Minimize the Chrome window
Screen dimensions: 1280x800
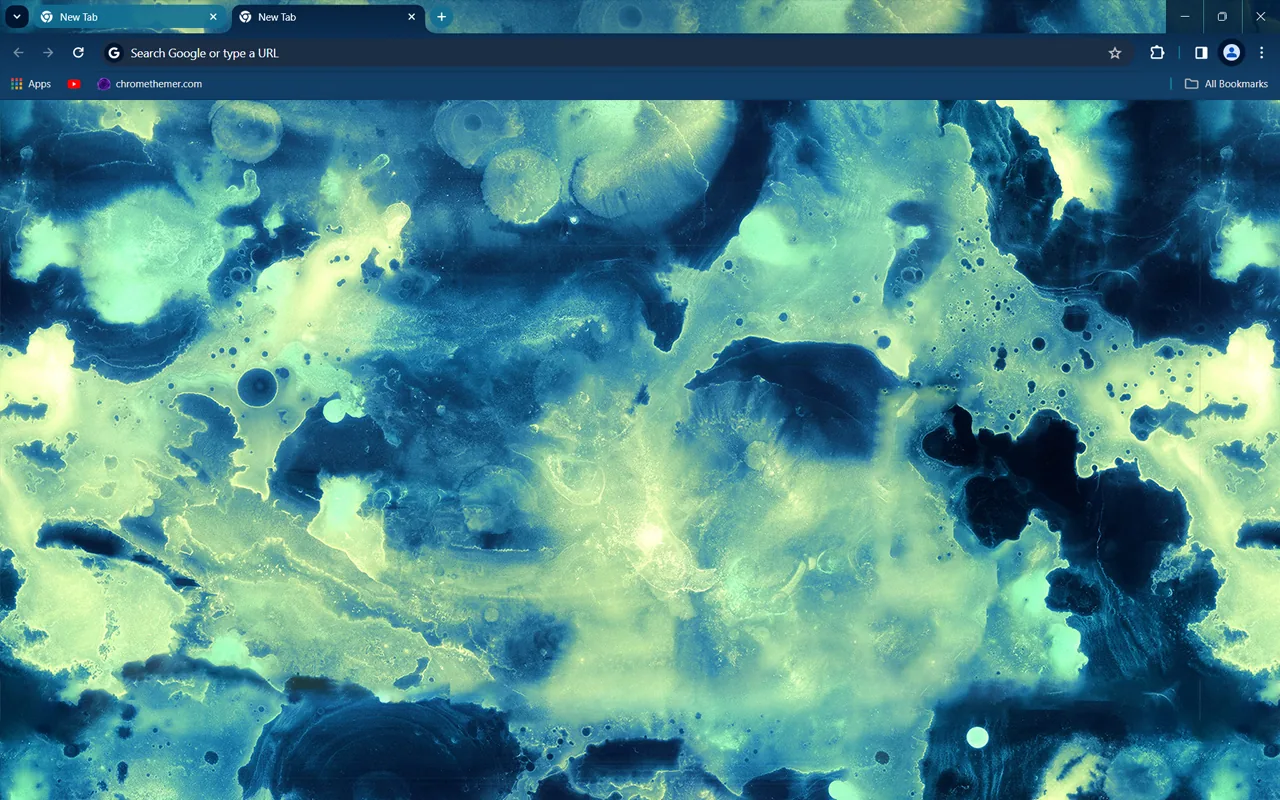(1185, 17)
